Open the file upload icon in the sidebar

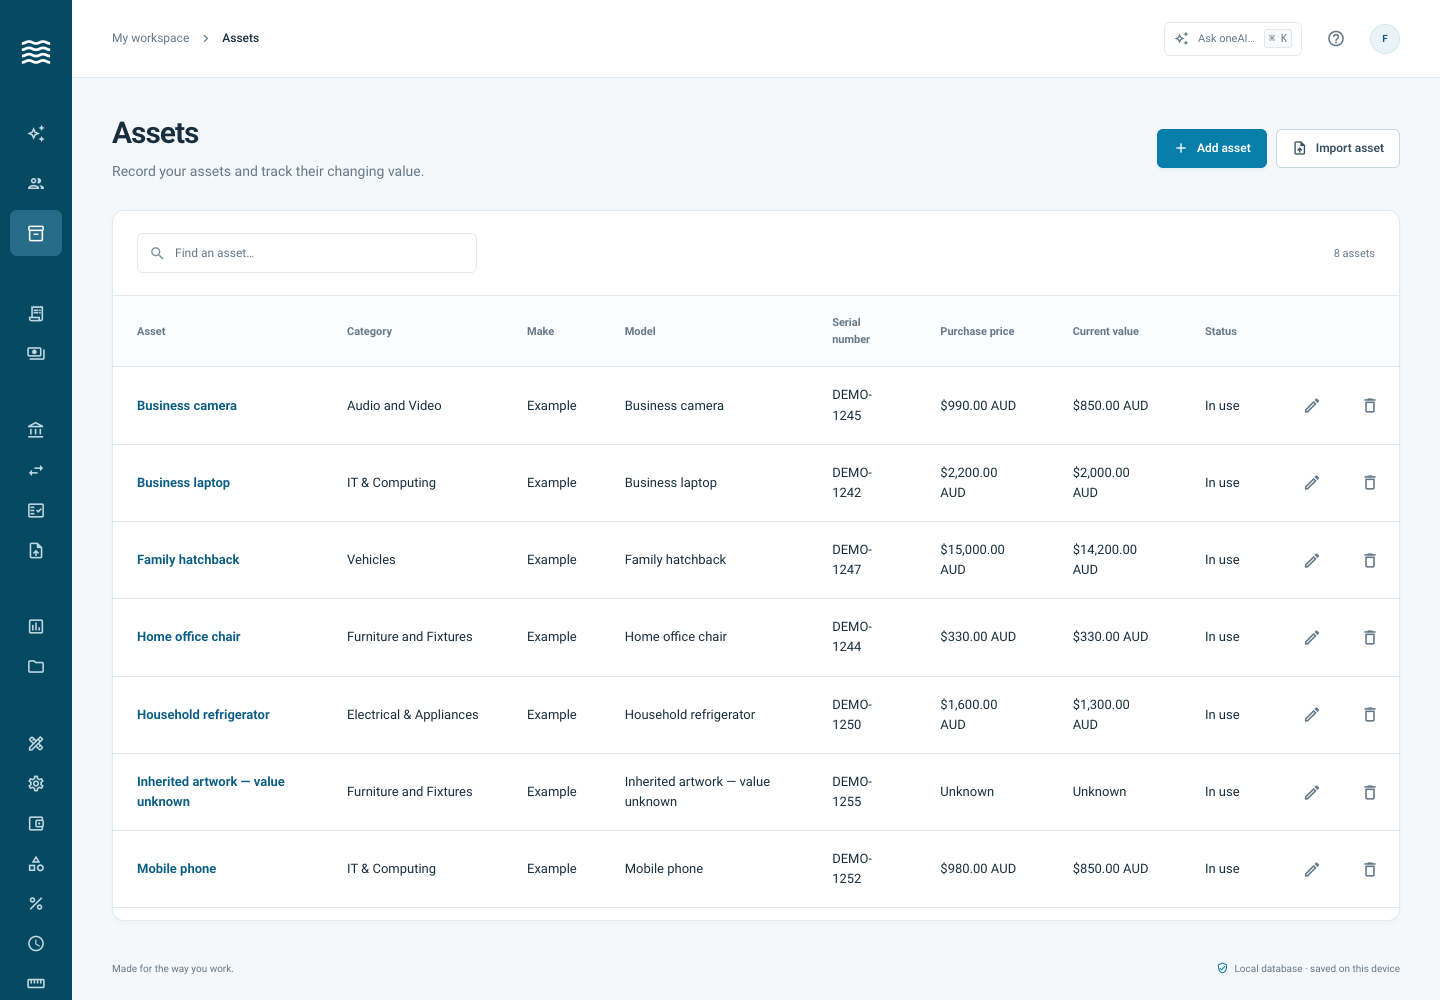(36, 551)
